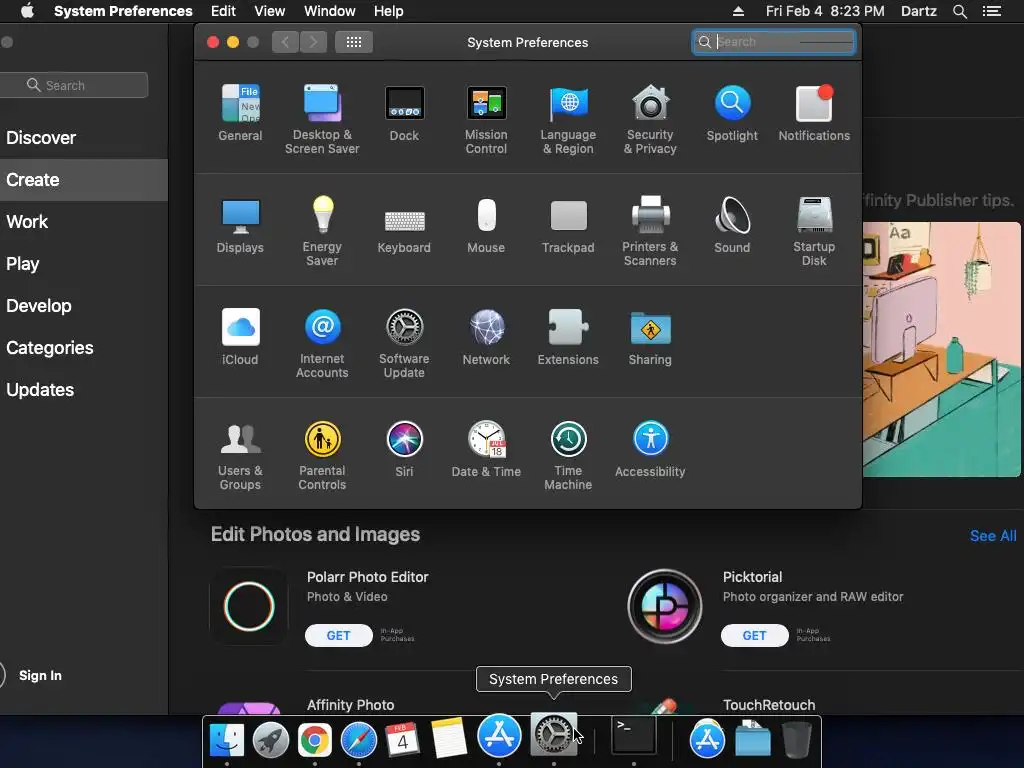Open the Trackpad preference pane
Screen dimensions: 1024x768
click(x=568, y=225)
